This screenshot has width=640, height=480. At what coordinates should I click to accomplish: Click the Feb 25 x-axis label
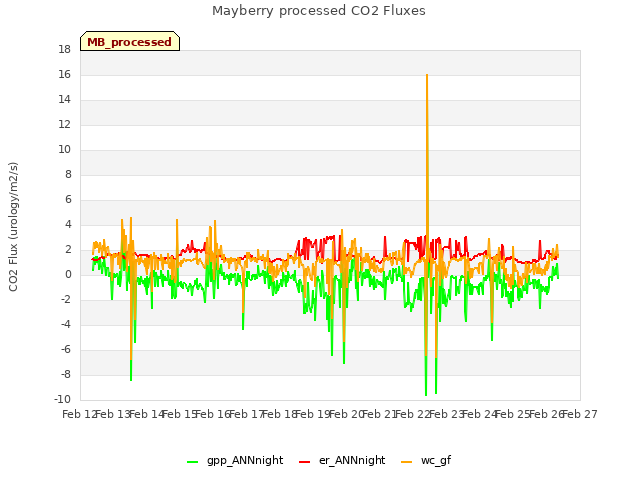tap(513, 415)
